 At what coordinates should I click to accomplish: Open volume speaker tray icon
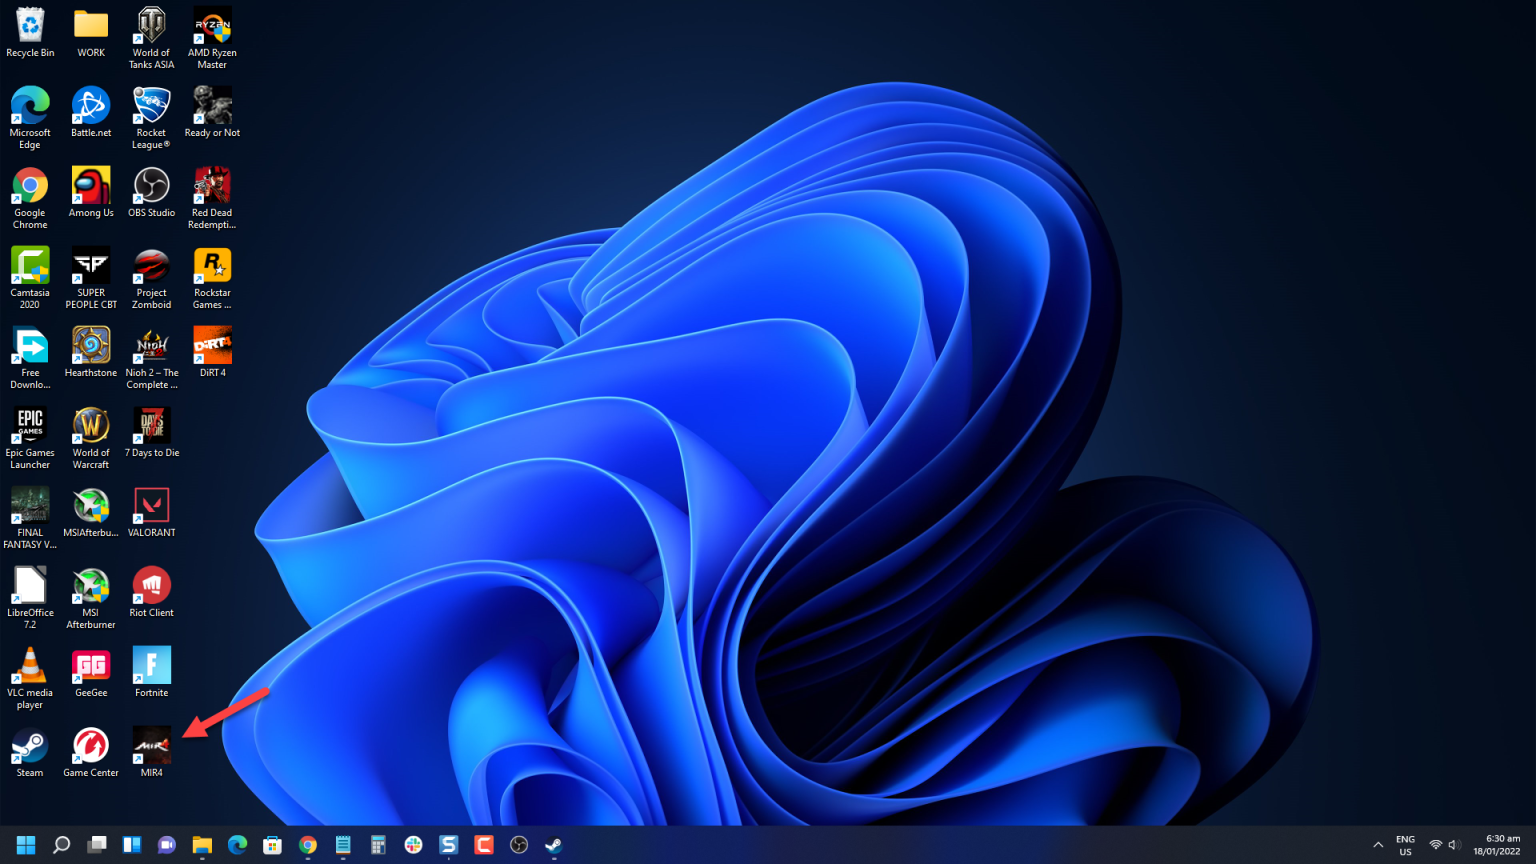point(1454,845)
